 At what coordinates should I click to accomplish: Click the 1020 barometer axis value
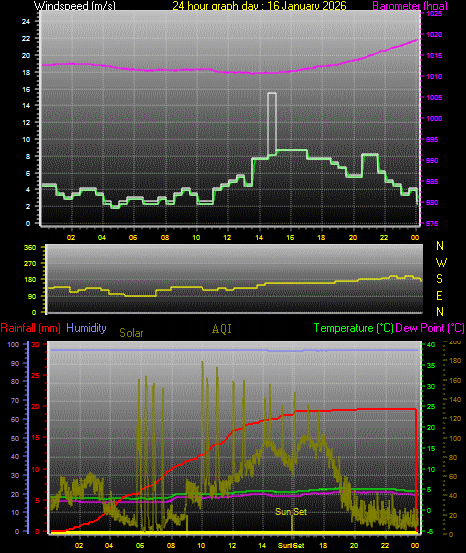[434, 35]
